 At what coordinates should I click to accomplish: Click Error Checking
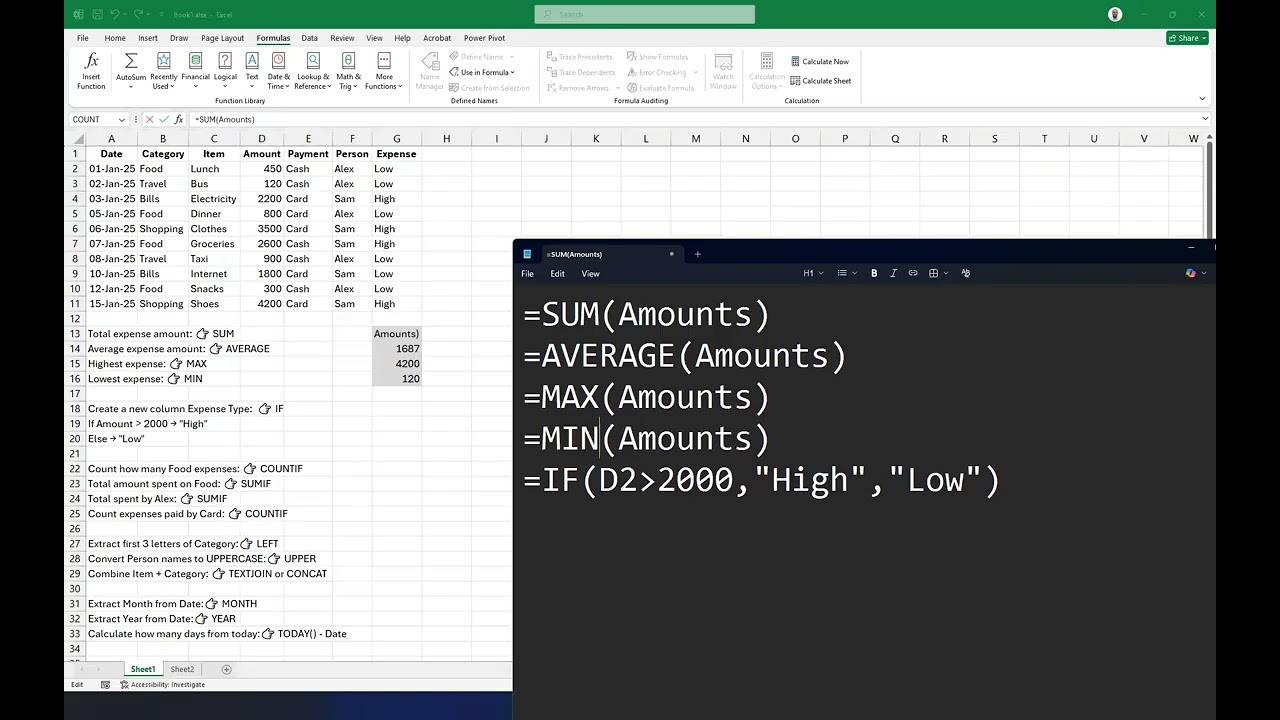tap(659, 72)
